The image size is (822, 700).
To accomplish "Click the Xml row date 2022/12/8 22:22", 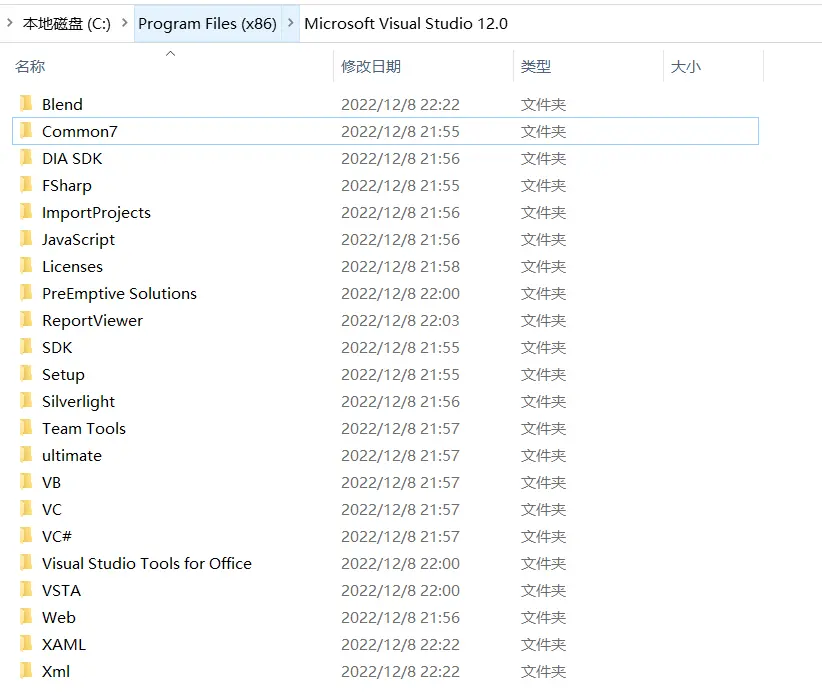I will click(x=401, y=672).
